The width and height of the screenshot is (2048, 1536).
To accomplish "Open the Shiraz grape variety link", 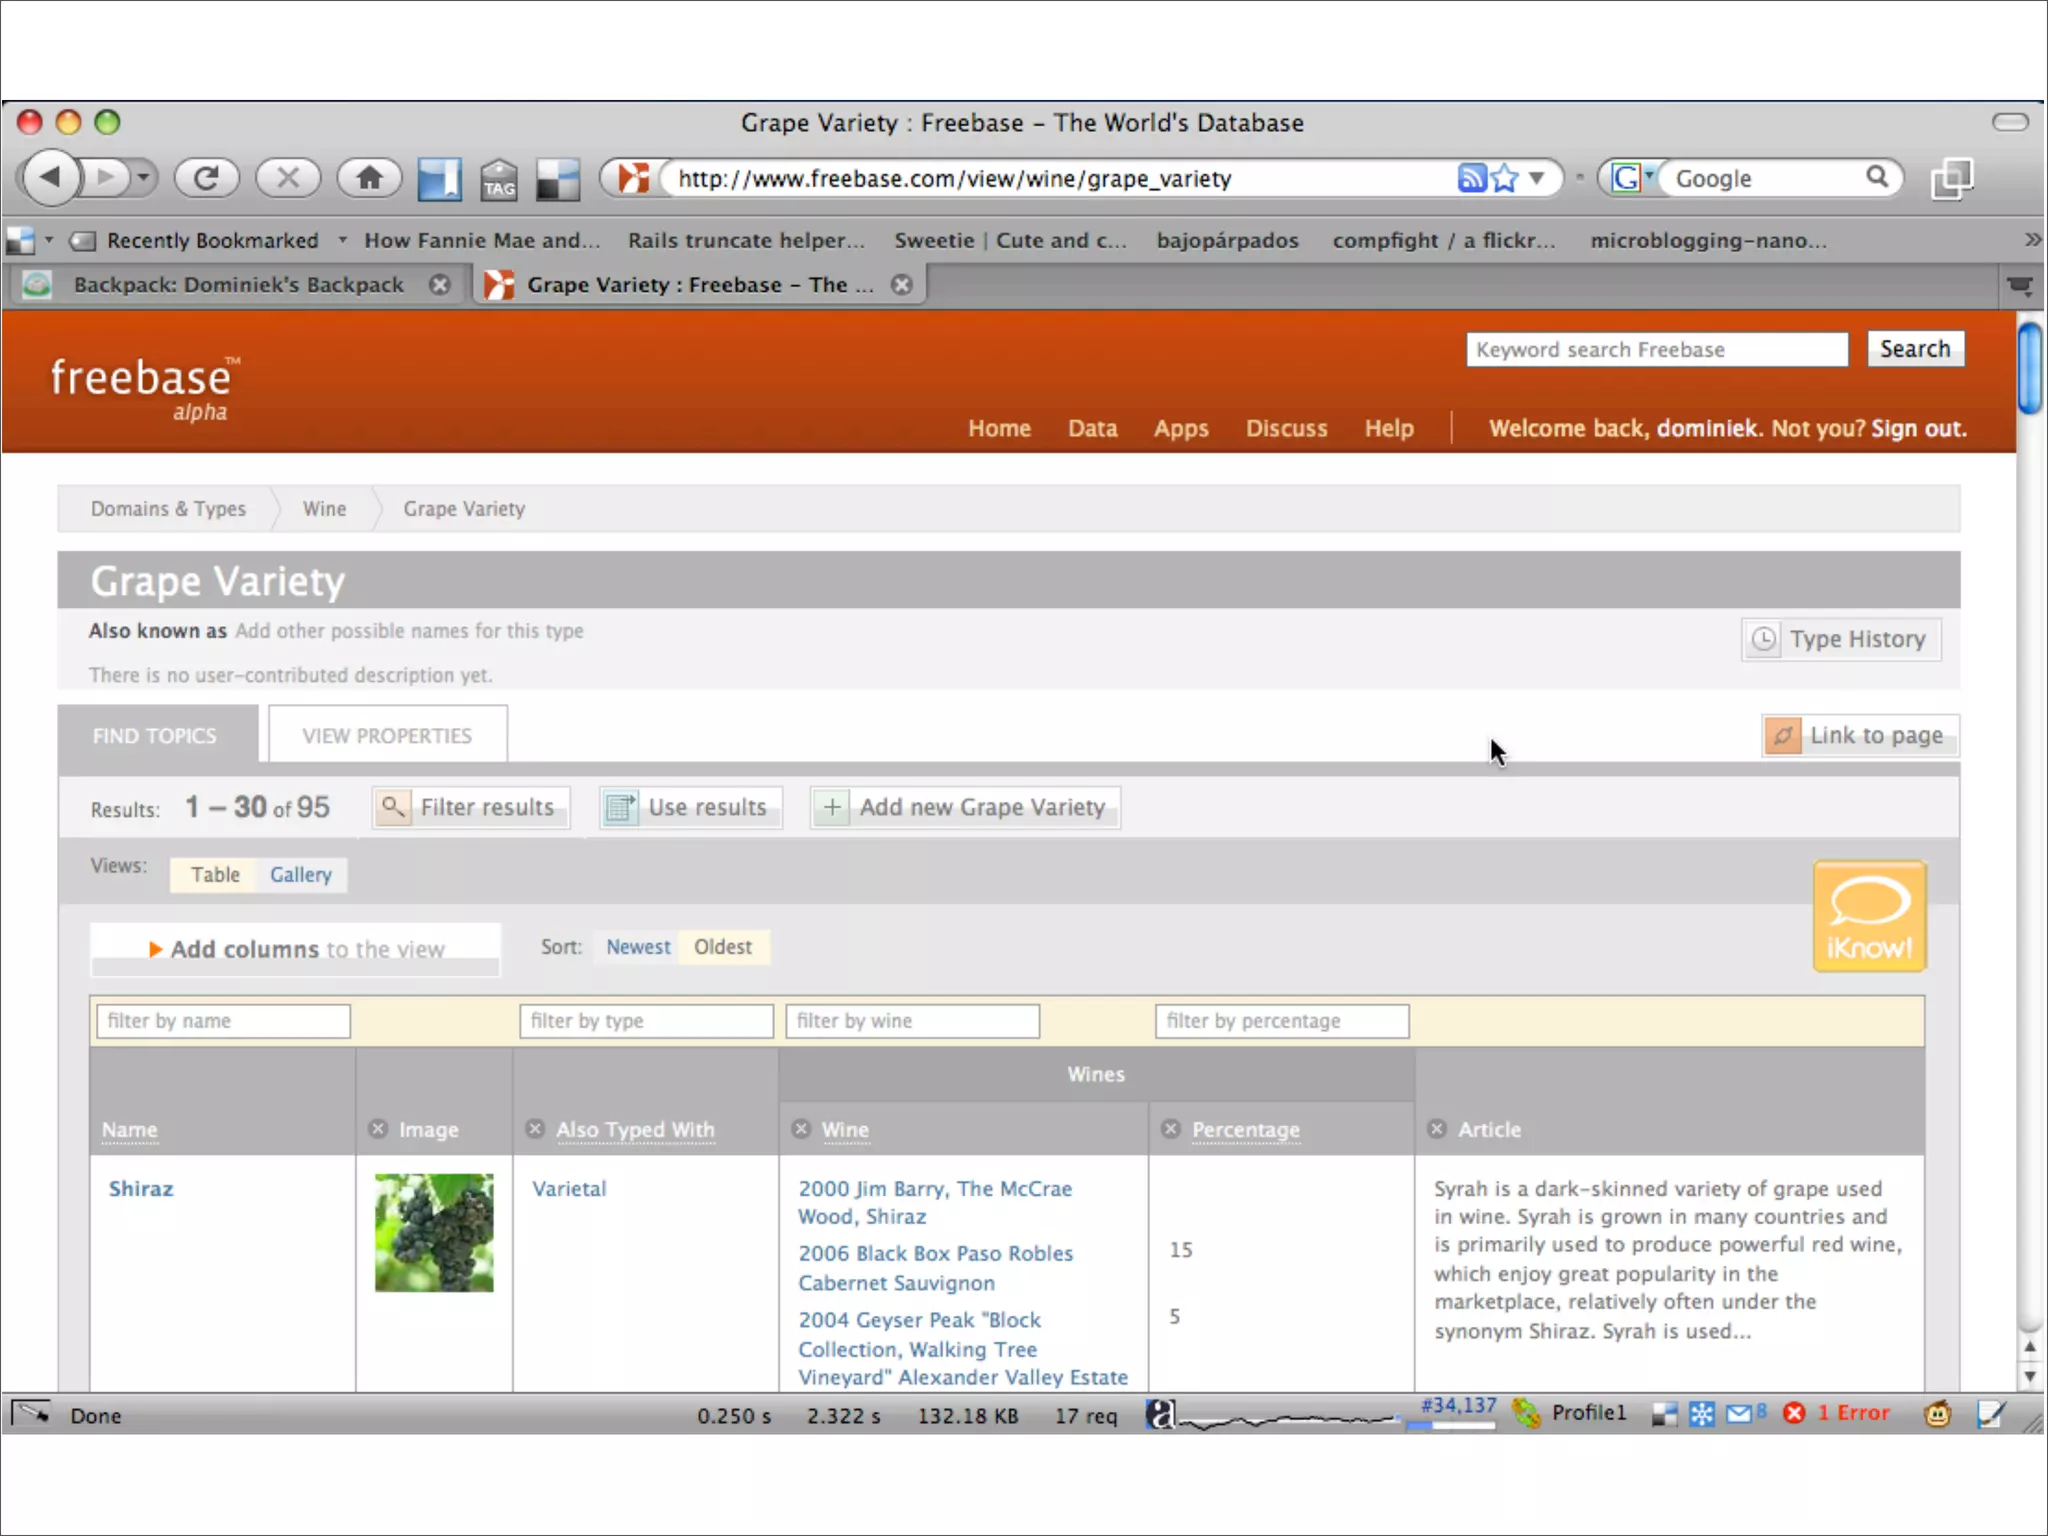I will point(141,1189).
